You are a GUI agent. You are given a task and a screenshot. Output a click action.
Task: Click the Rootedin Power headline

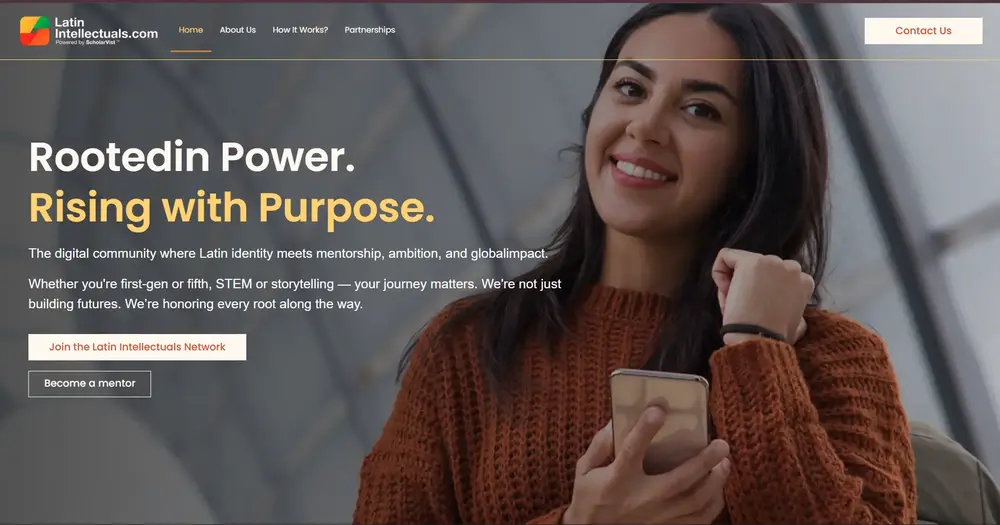pos(191,157)
